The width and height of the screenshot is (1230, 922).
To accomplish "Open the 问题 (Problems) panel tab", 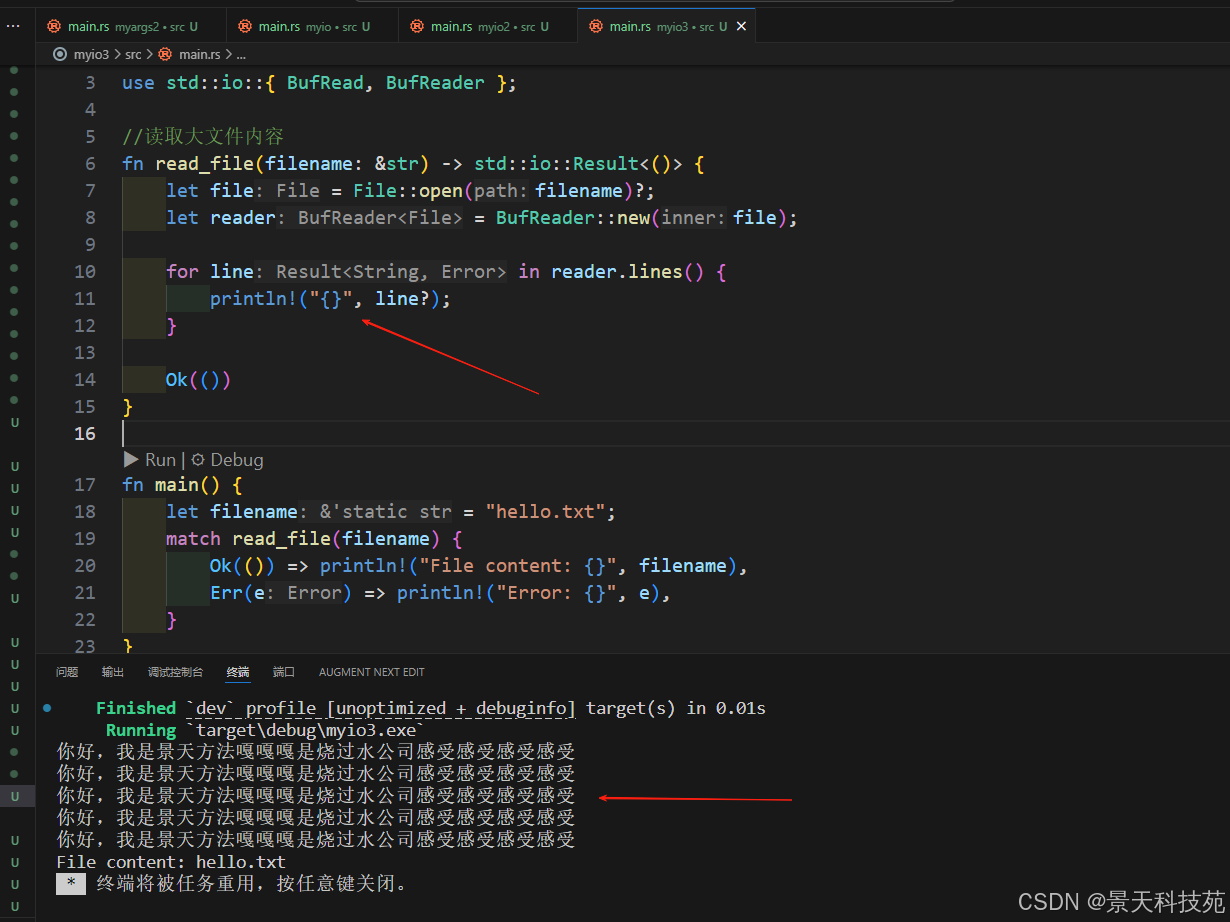I will [67, 672].
